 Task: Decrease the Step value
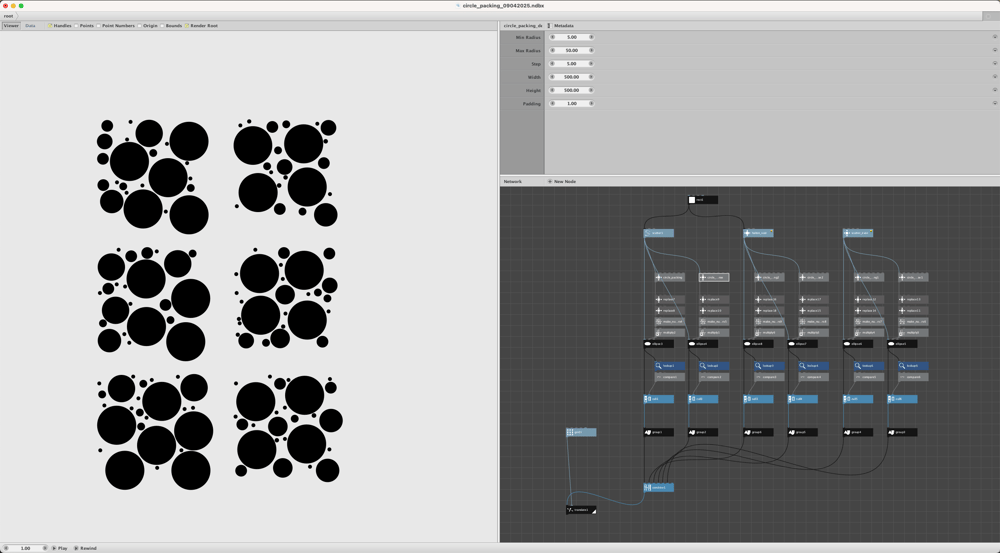(552, 64)
